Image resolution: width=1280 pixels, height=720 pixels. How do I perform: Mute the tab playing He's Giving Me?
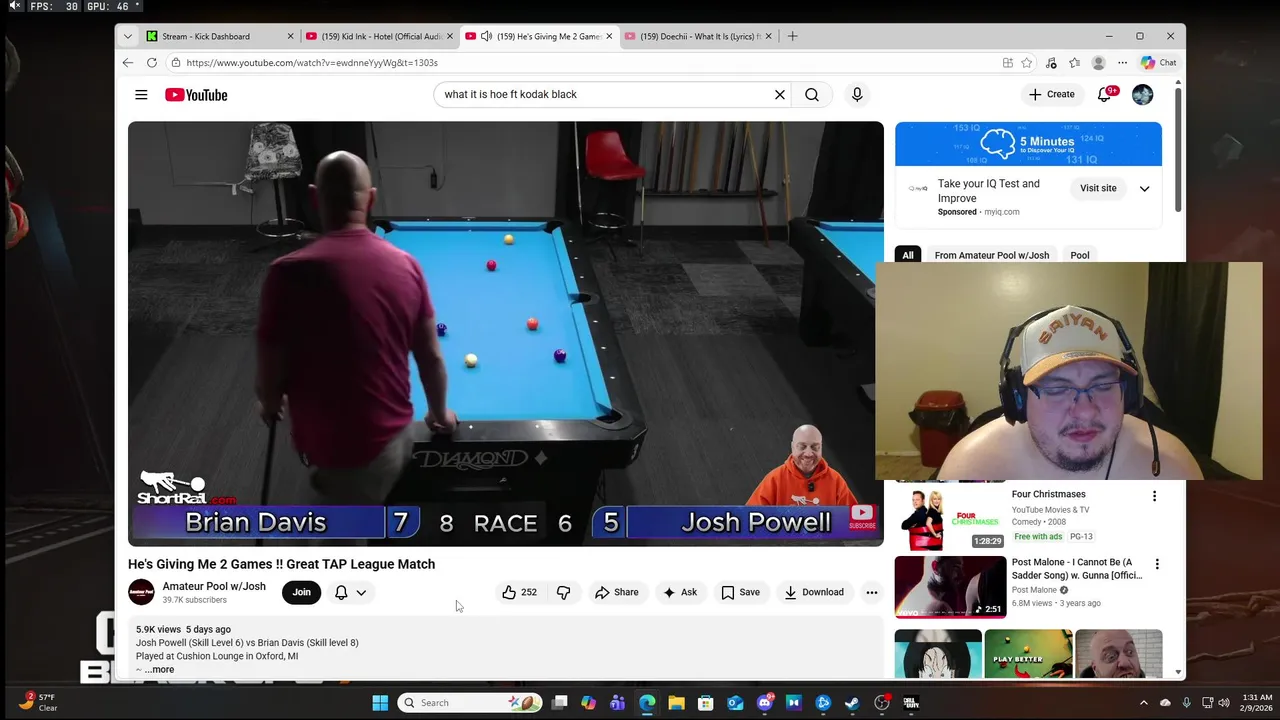(486, 36)
